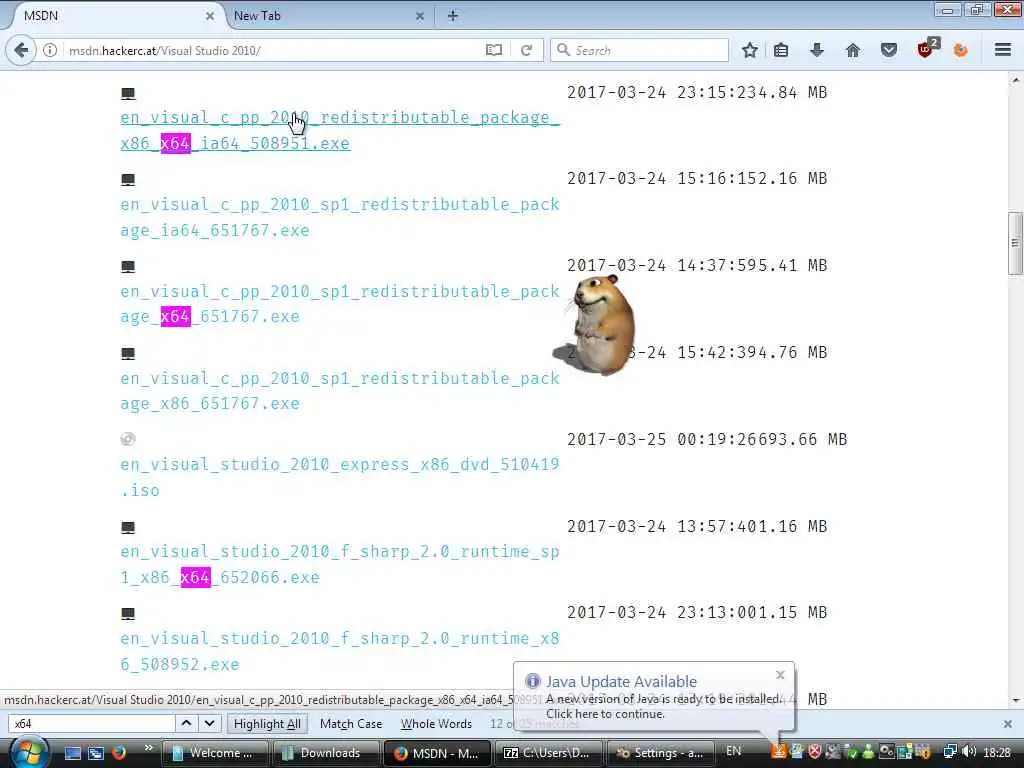
Task: Click the taskbar clock 18:28
Action: 997,752
